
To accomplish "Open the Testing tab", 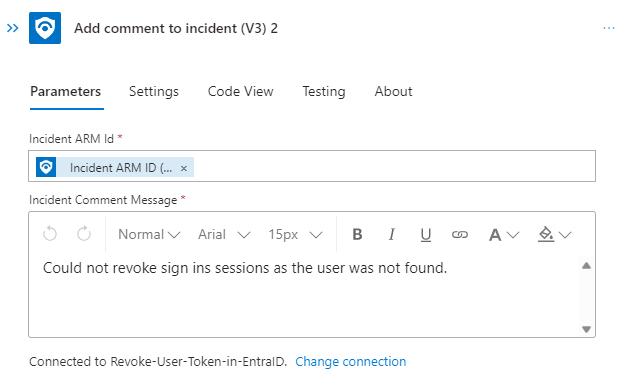I will point(324,91).
